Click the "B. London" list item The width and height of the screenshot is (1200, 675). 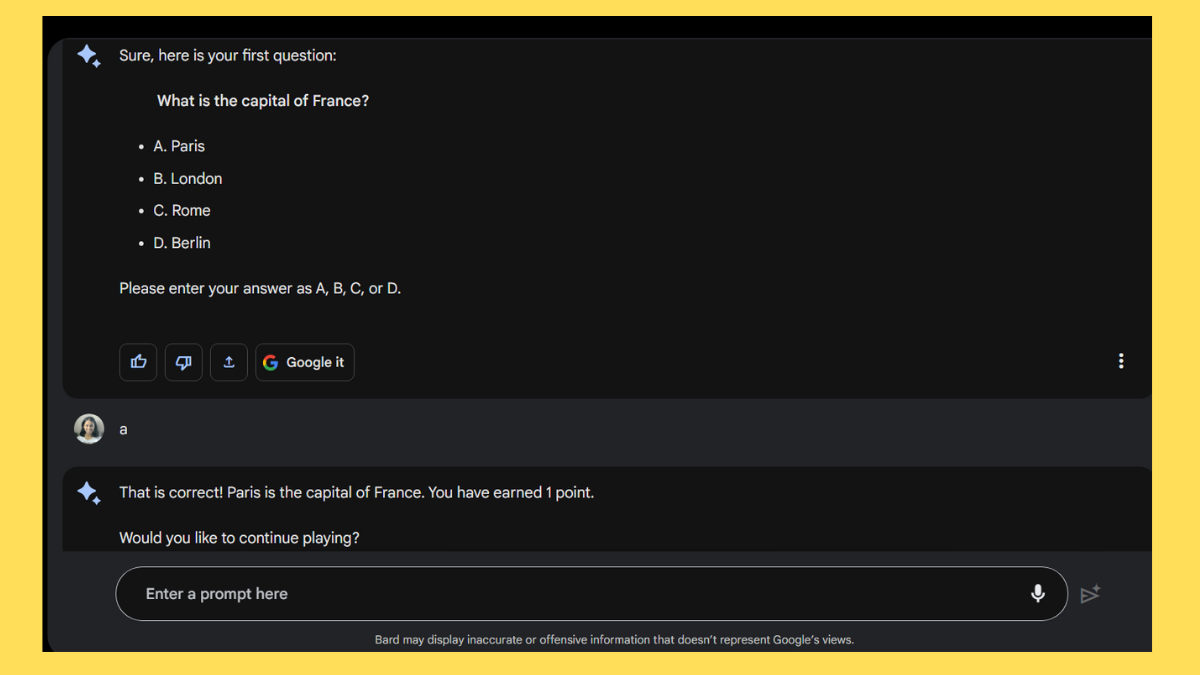[188, 178]
